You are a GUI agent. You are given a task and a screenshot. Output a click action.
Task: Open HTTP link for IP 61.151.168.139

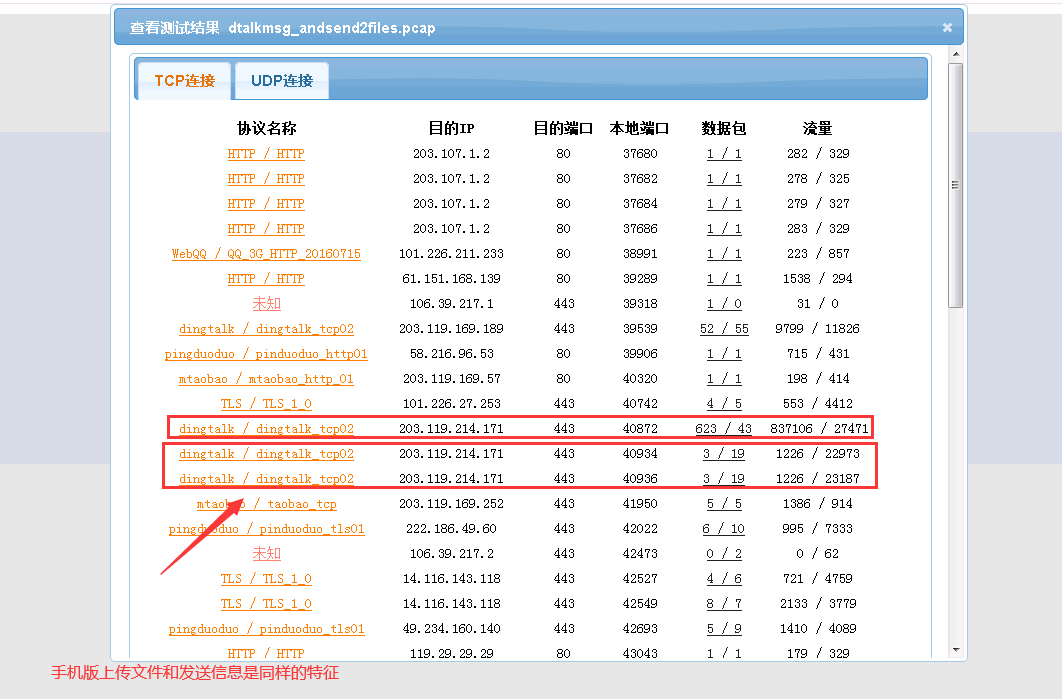(x=266, y=279)
